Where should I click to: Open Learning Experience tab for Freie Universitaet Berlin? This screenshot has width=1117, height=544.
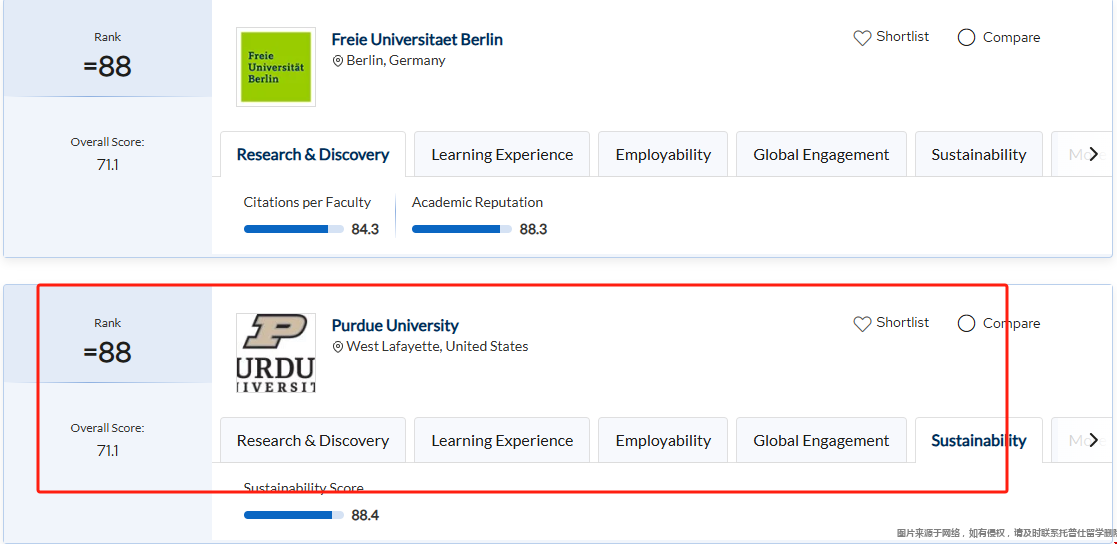pos(502,155)
